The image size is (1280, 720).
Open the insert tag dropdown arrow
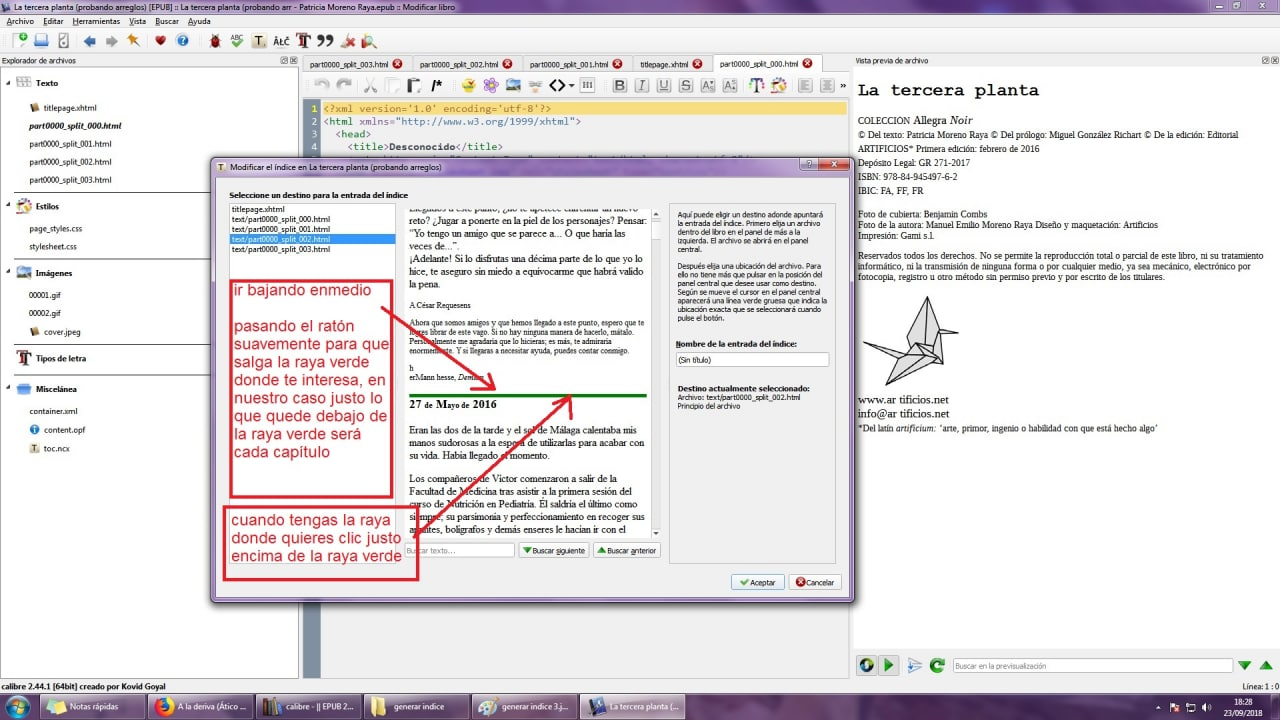point(571,86)
